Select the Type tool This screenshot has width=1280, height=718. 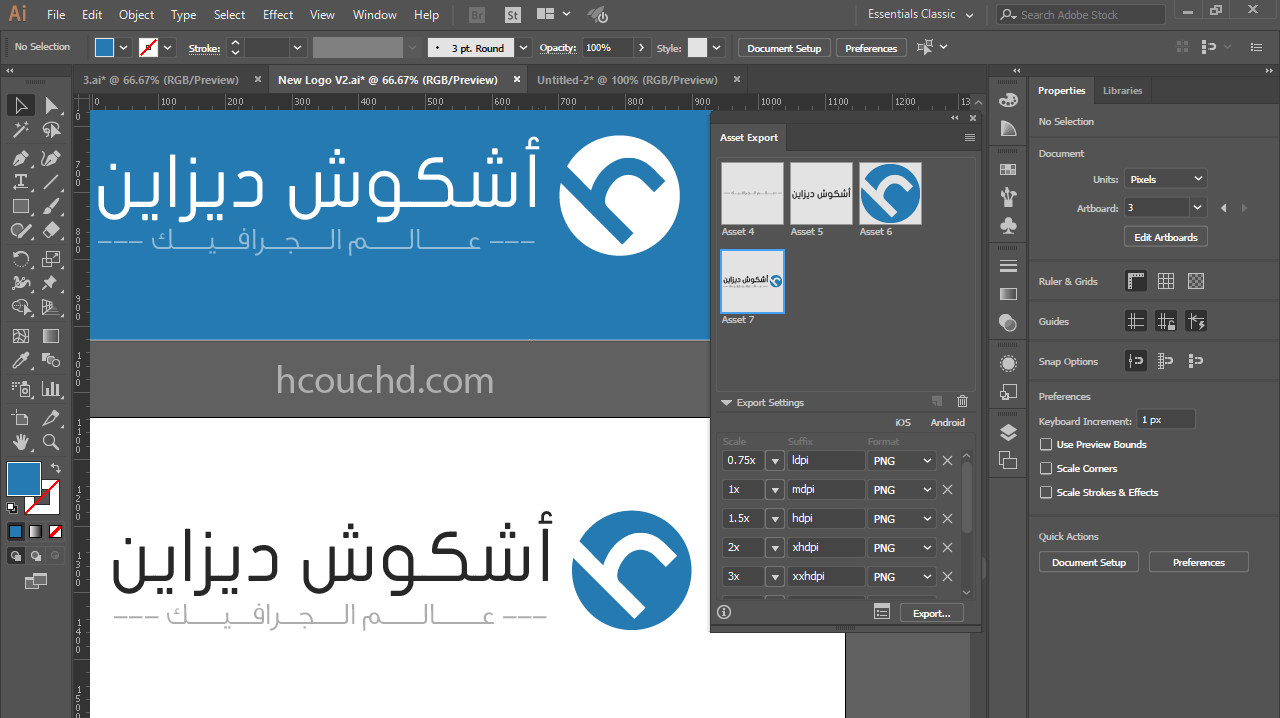point(20,182)
